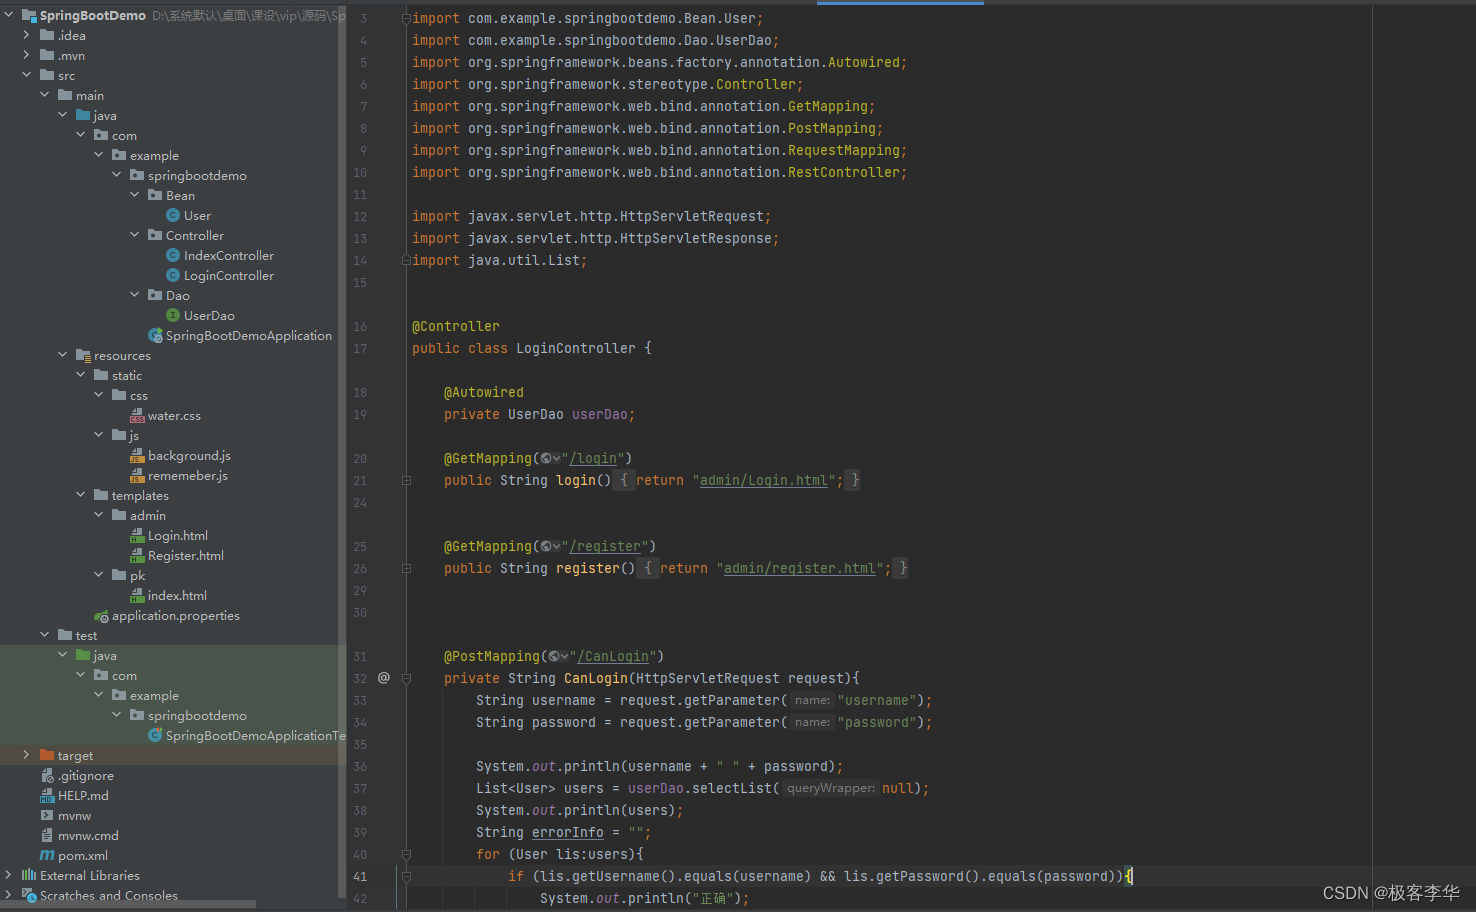Unfold the register() method body
1476x912 pixels.
[x=406, y=568]
